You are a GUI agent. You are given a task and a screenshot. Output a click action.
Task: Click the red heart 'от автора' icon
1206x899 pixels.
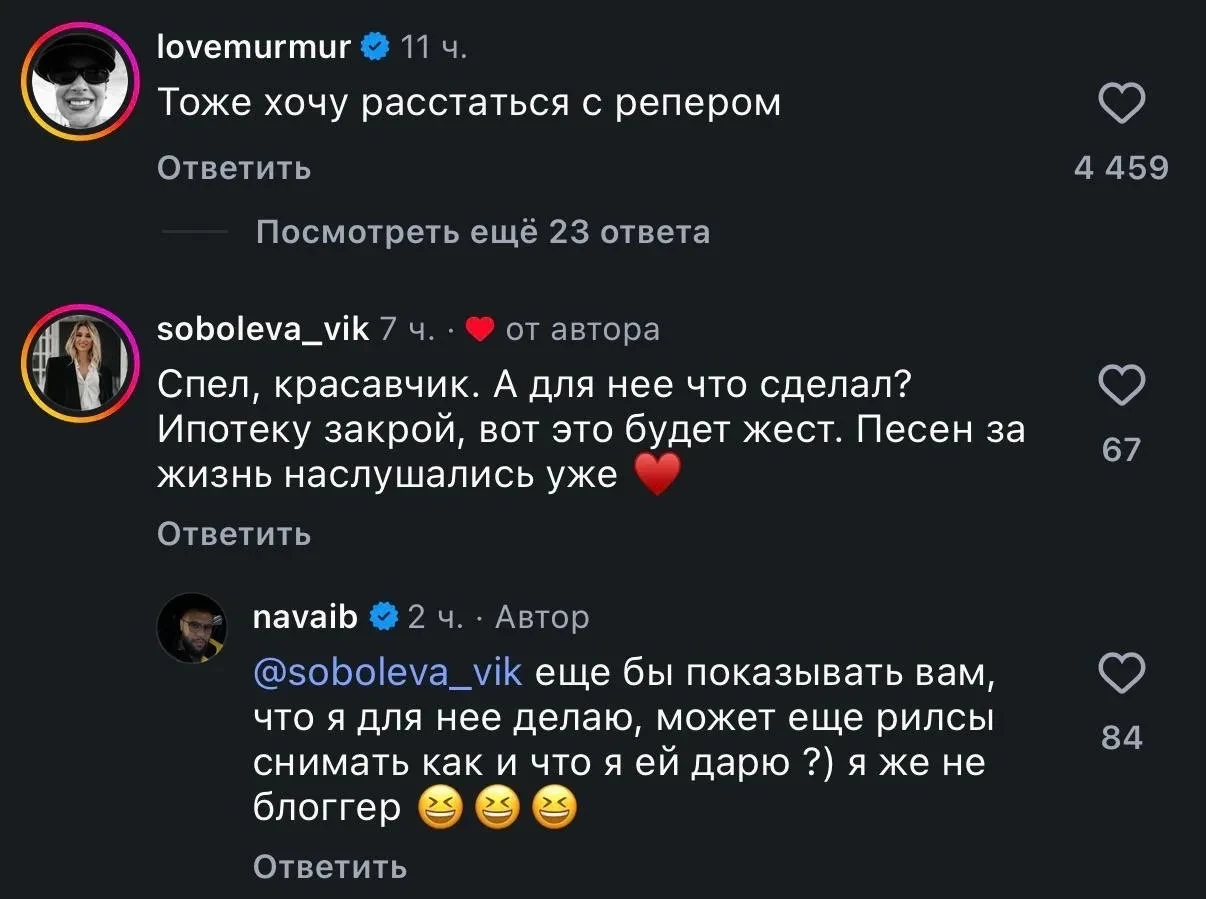[x=481, y=329]
